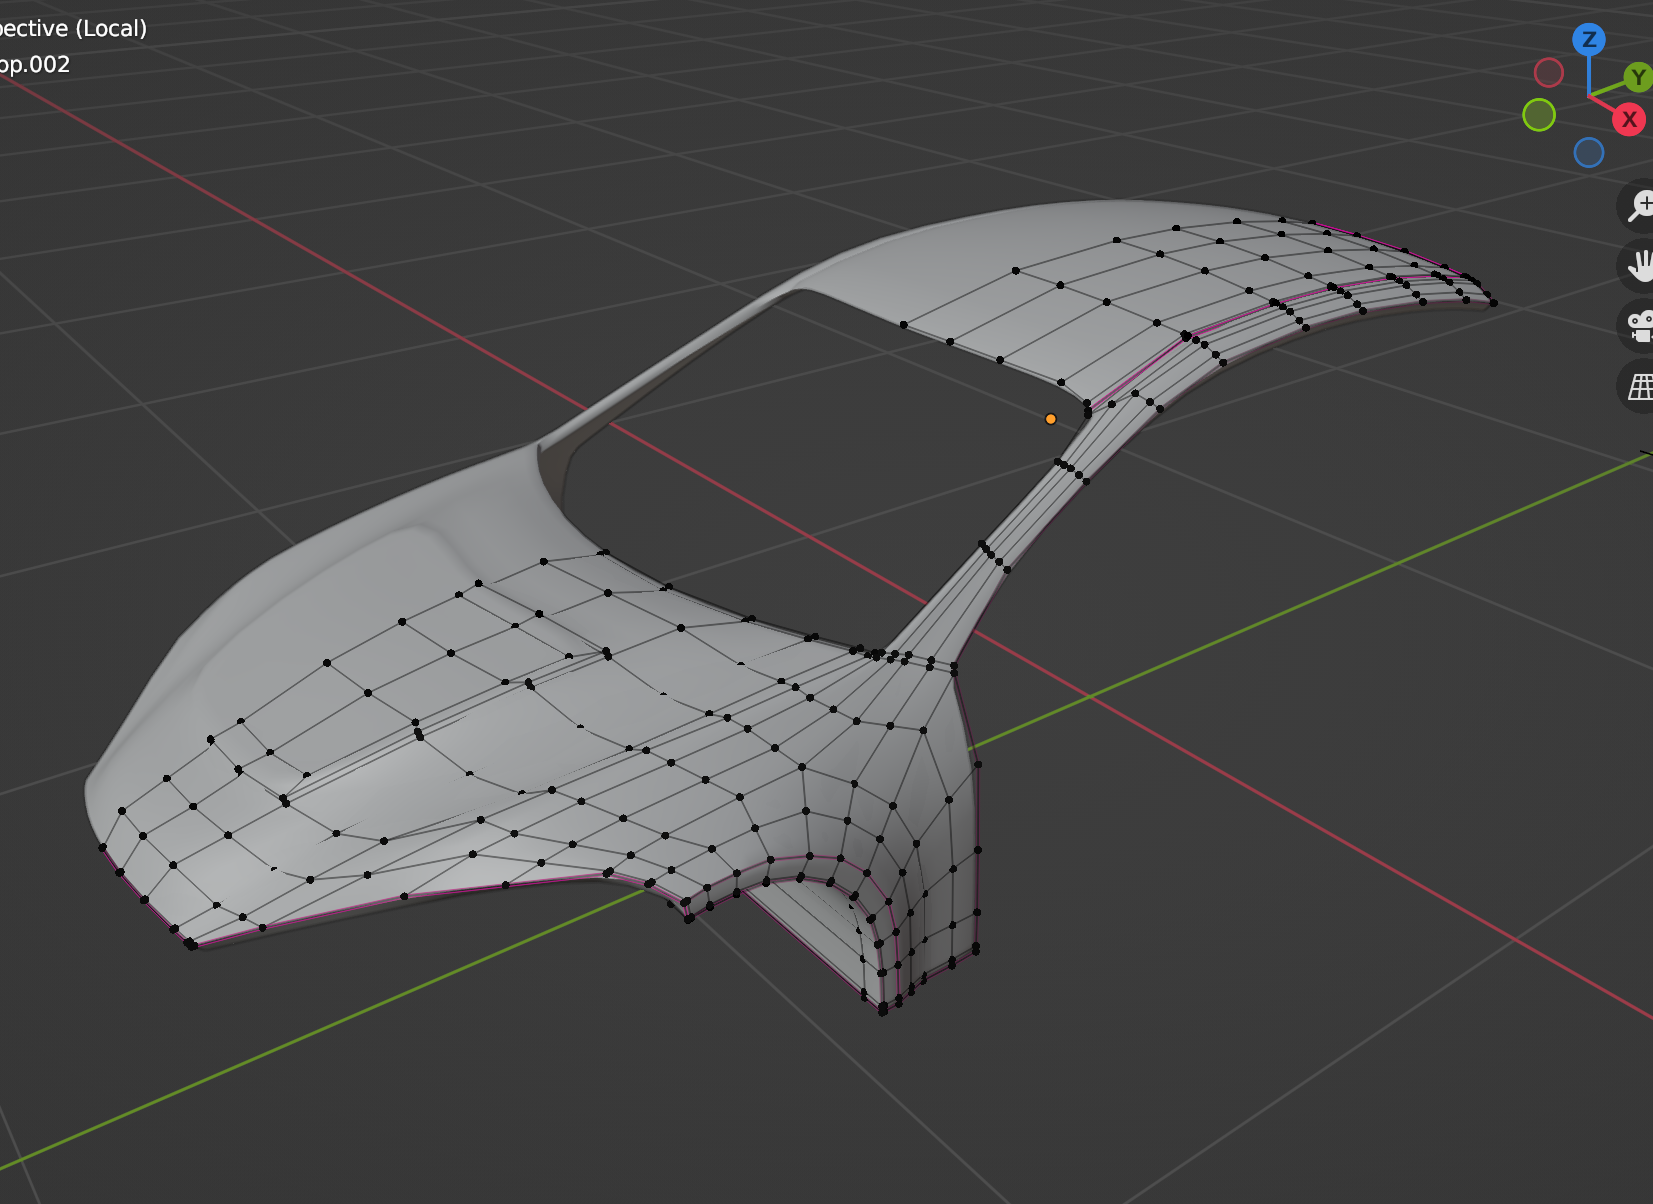
Task: Toggle camera view with the camera icon
Action: click(1640, 326)
